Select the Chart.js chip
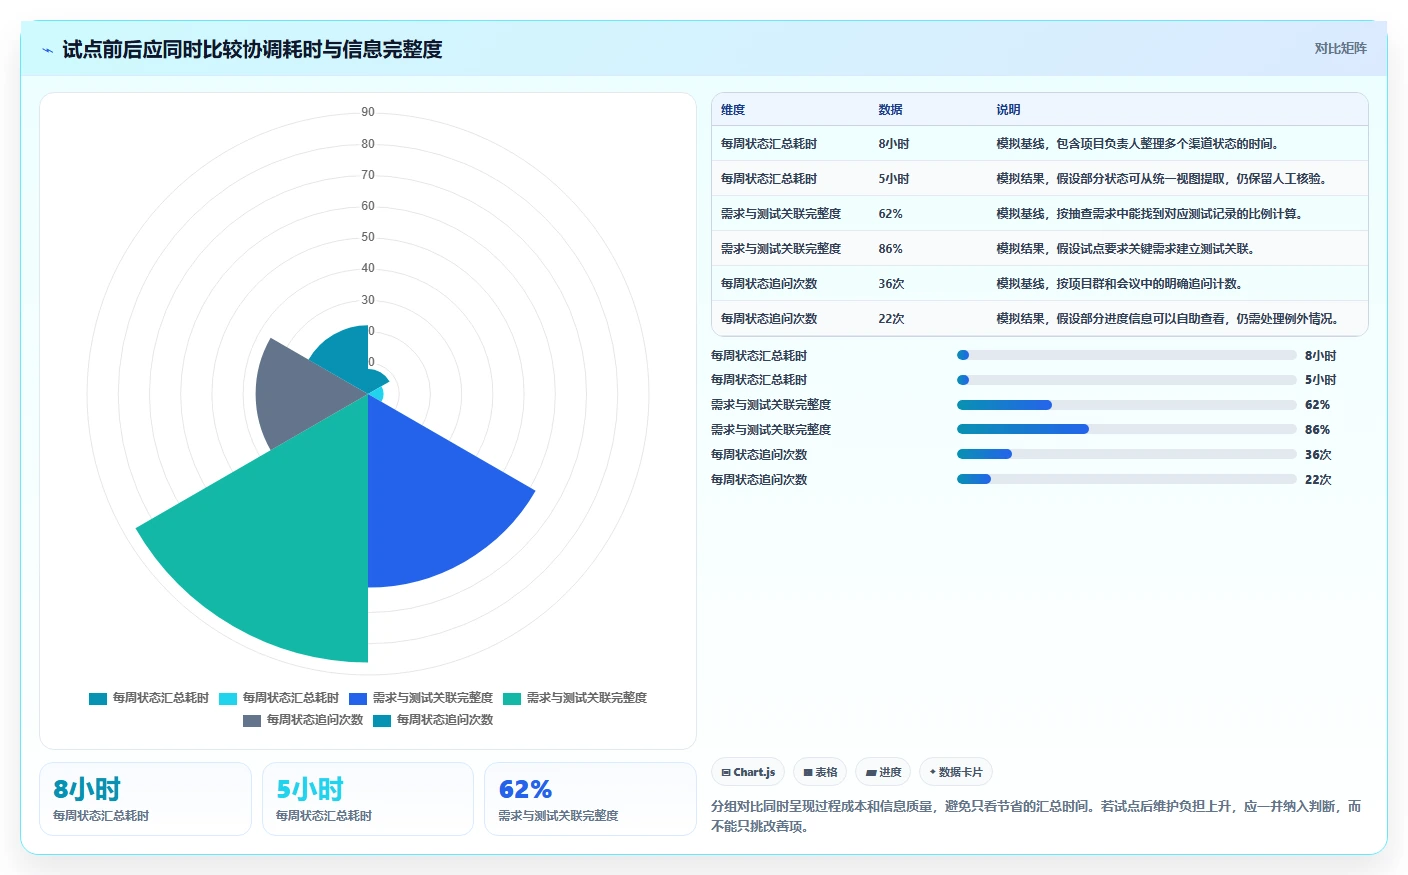The height and width of the screenshot is (875, 1408). coord(748,772)
